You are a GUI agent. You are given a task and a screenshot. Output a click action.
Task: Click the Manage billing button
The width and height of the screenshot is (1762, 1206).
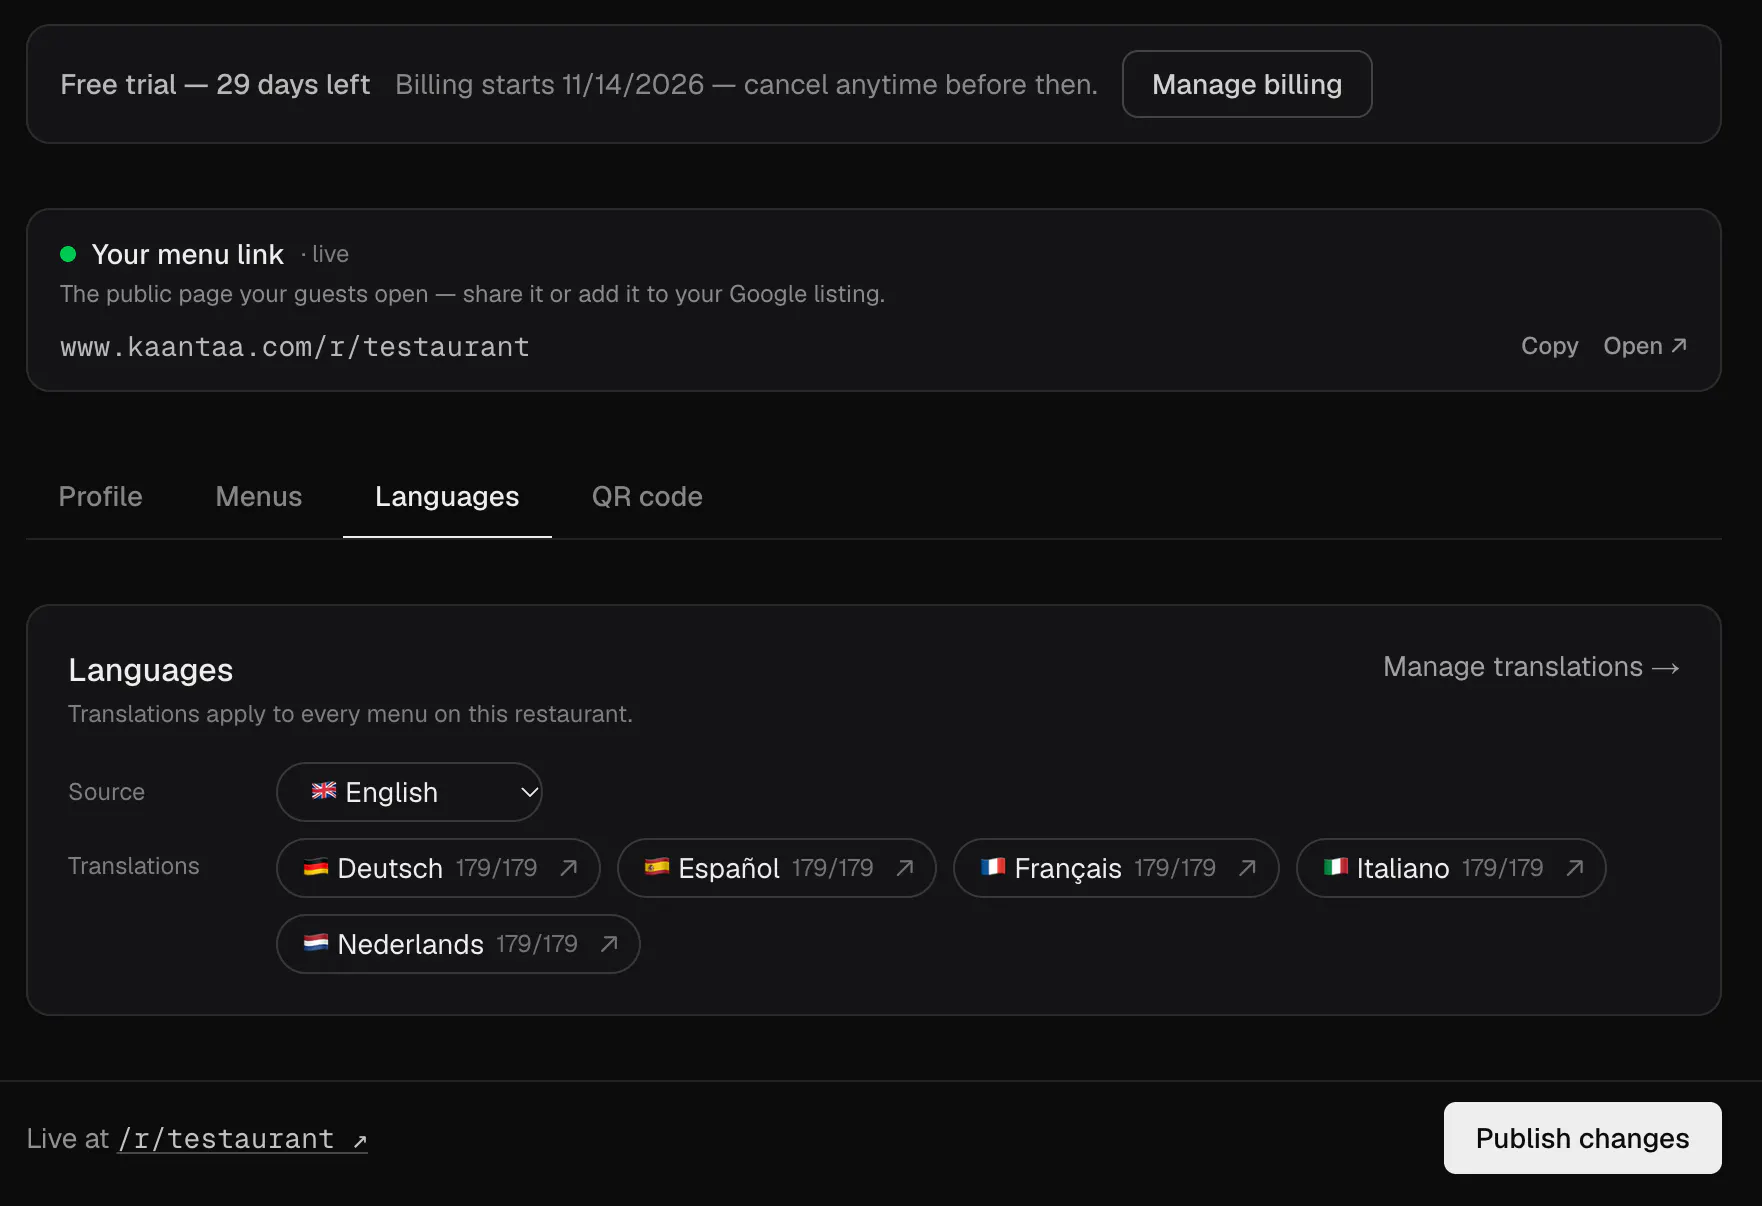[x=1247, y=84]
